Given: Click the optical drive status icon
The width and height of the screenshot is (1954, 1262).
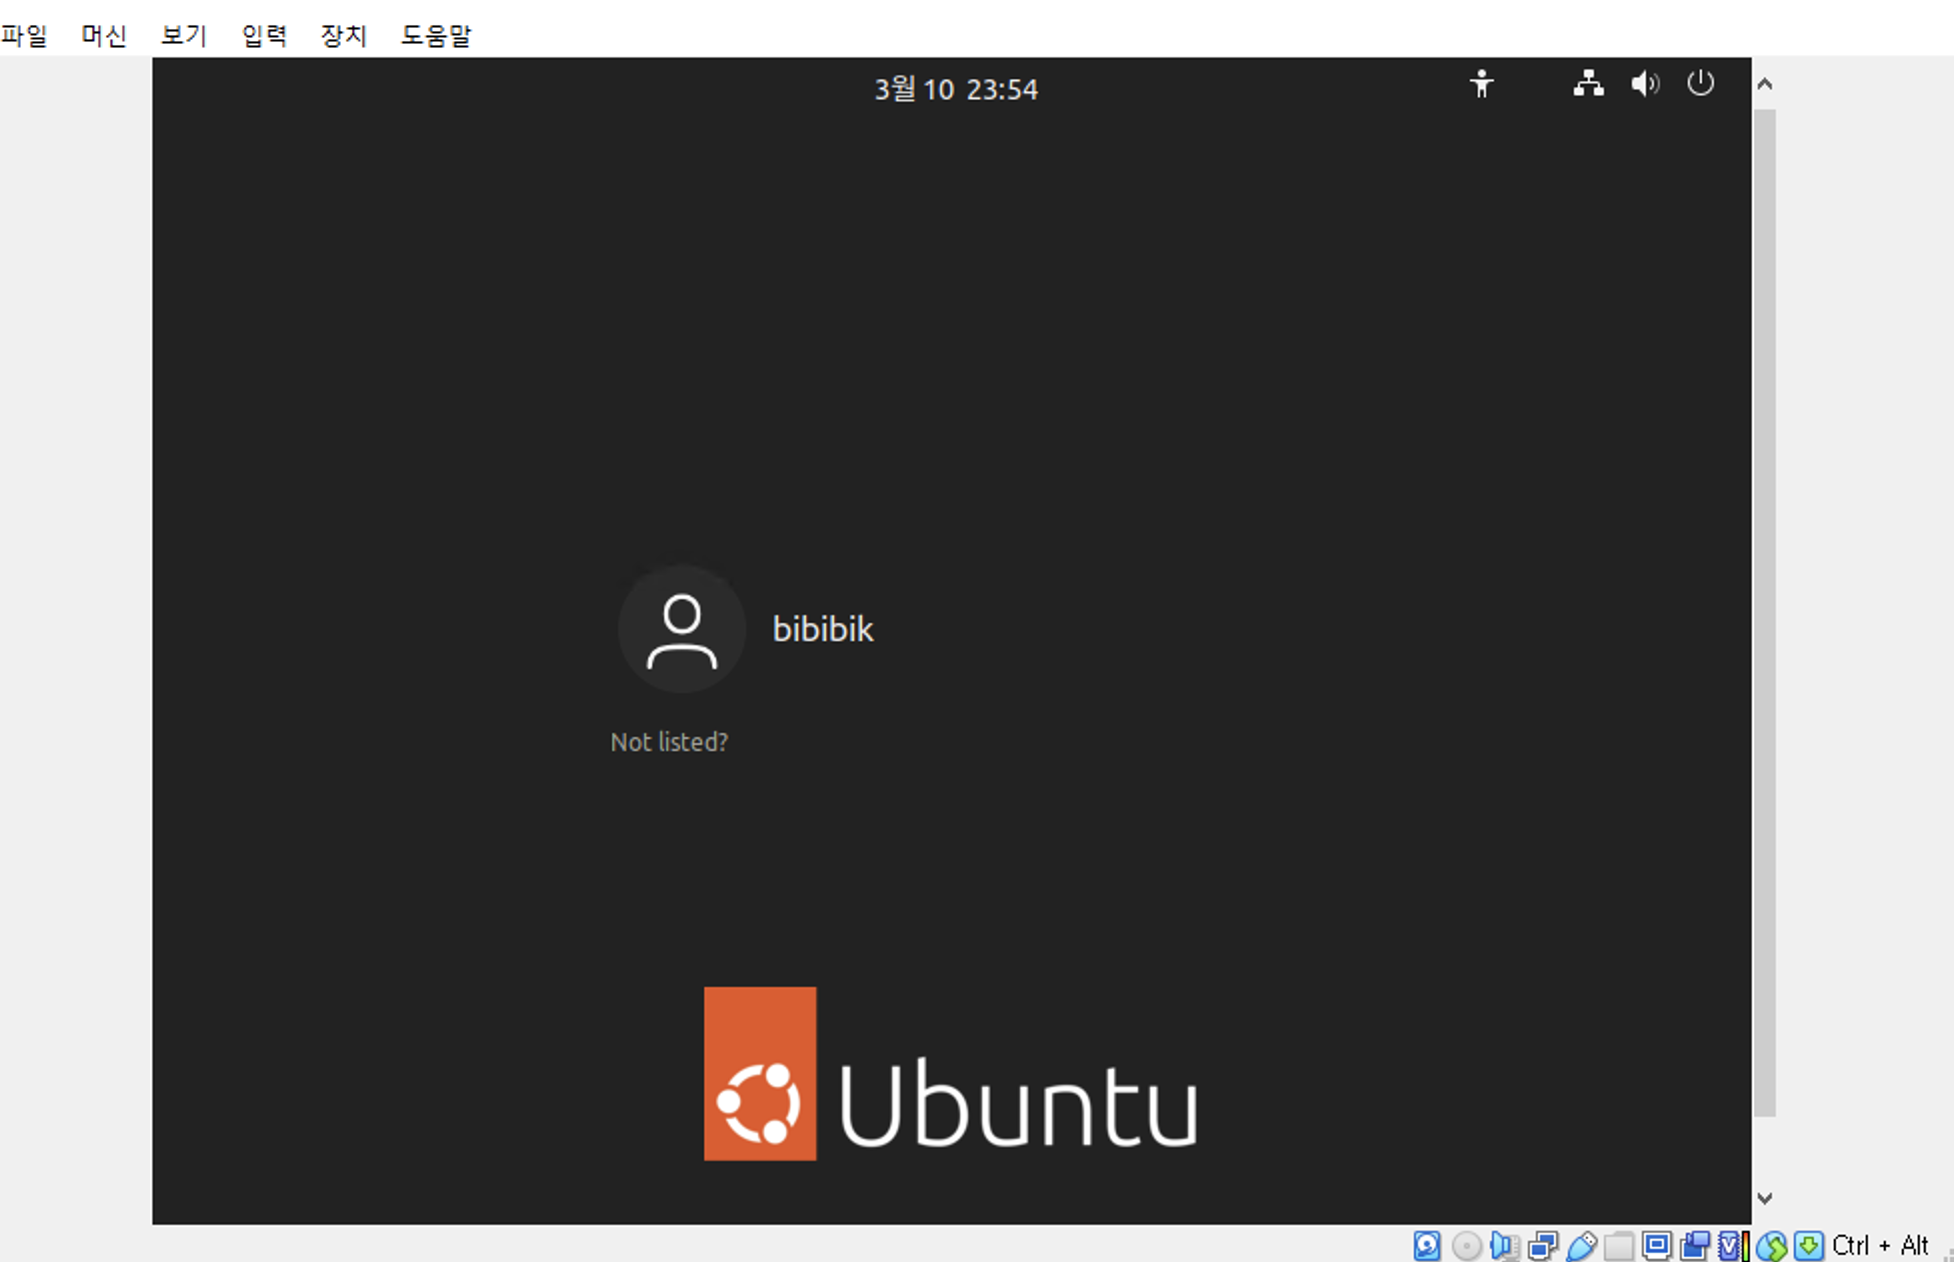Looking at the screenshot, I should click(x=1466, y=1245).
